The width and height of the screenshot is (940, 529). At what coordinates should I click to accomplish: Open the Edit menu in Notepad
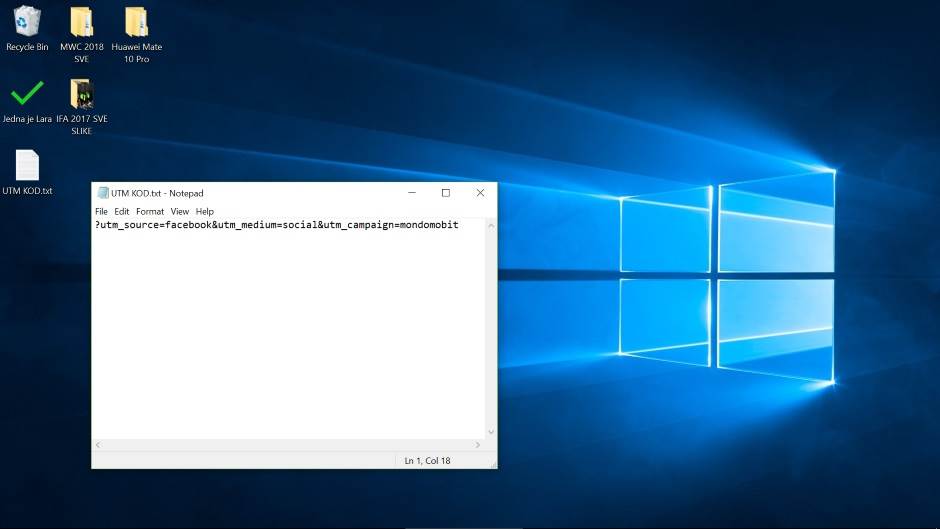[122, 212]
